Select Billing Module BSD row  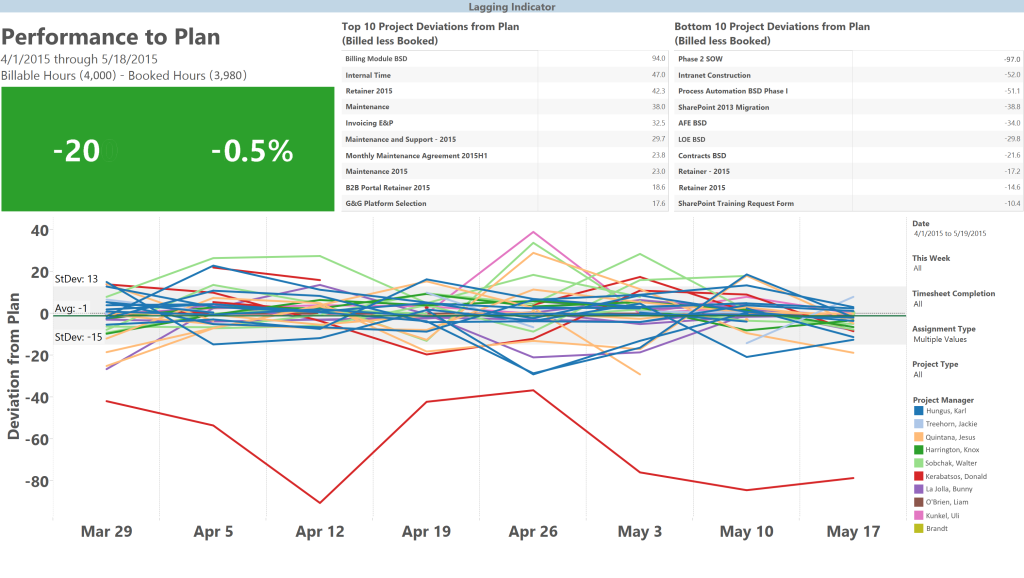505,59
